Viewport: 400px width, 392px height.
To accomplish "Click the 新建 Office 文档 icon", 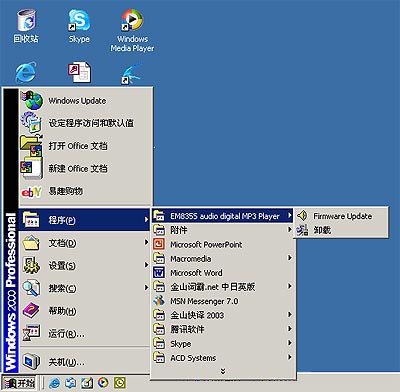I will (x=31, y=168).
